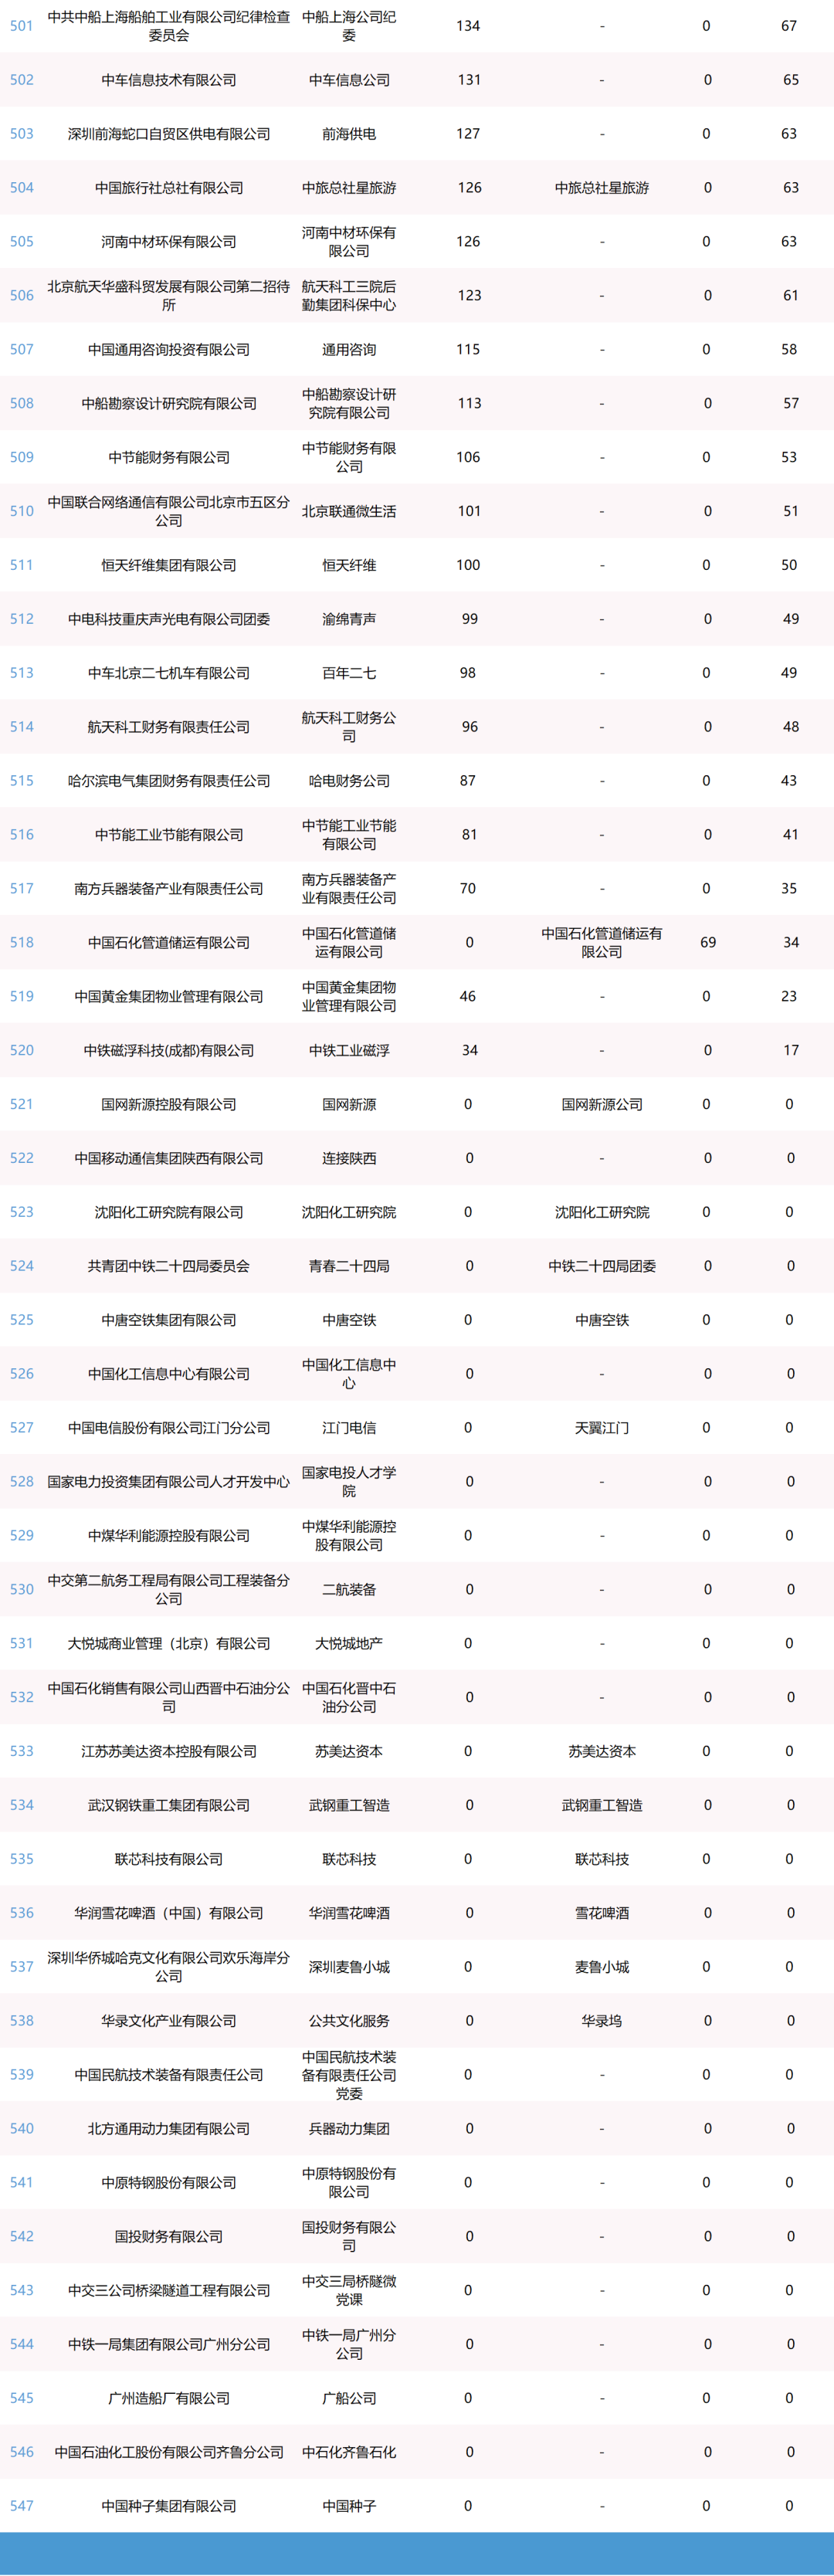Viewport: 834px width, 2576px height.
Task: Click rank number 532
Action: point(21,1698)
